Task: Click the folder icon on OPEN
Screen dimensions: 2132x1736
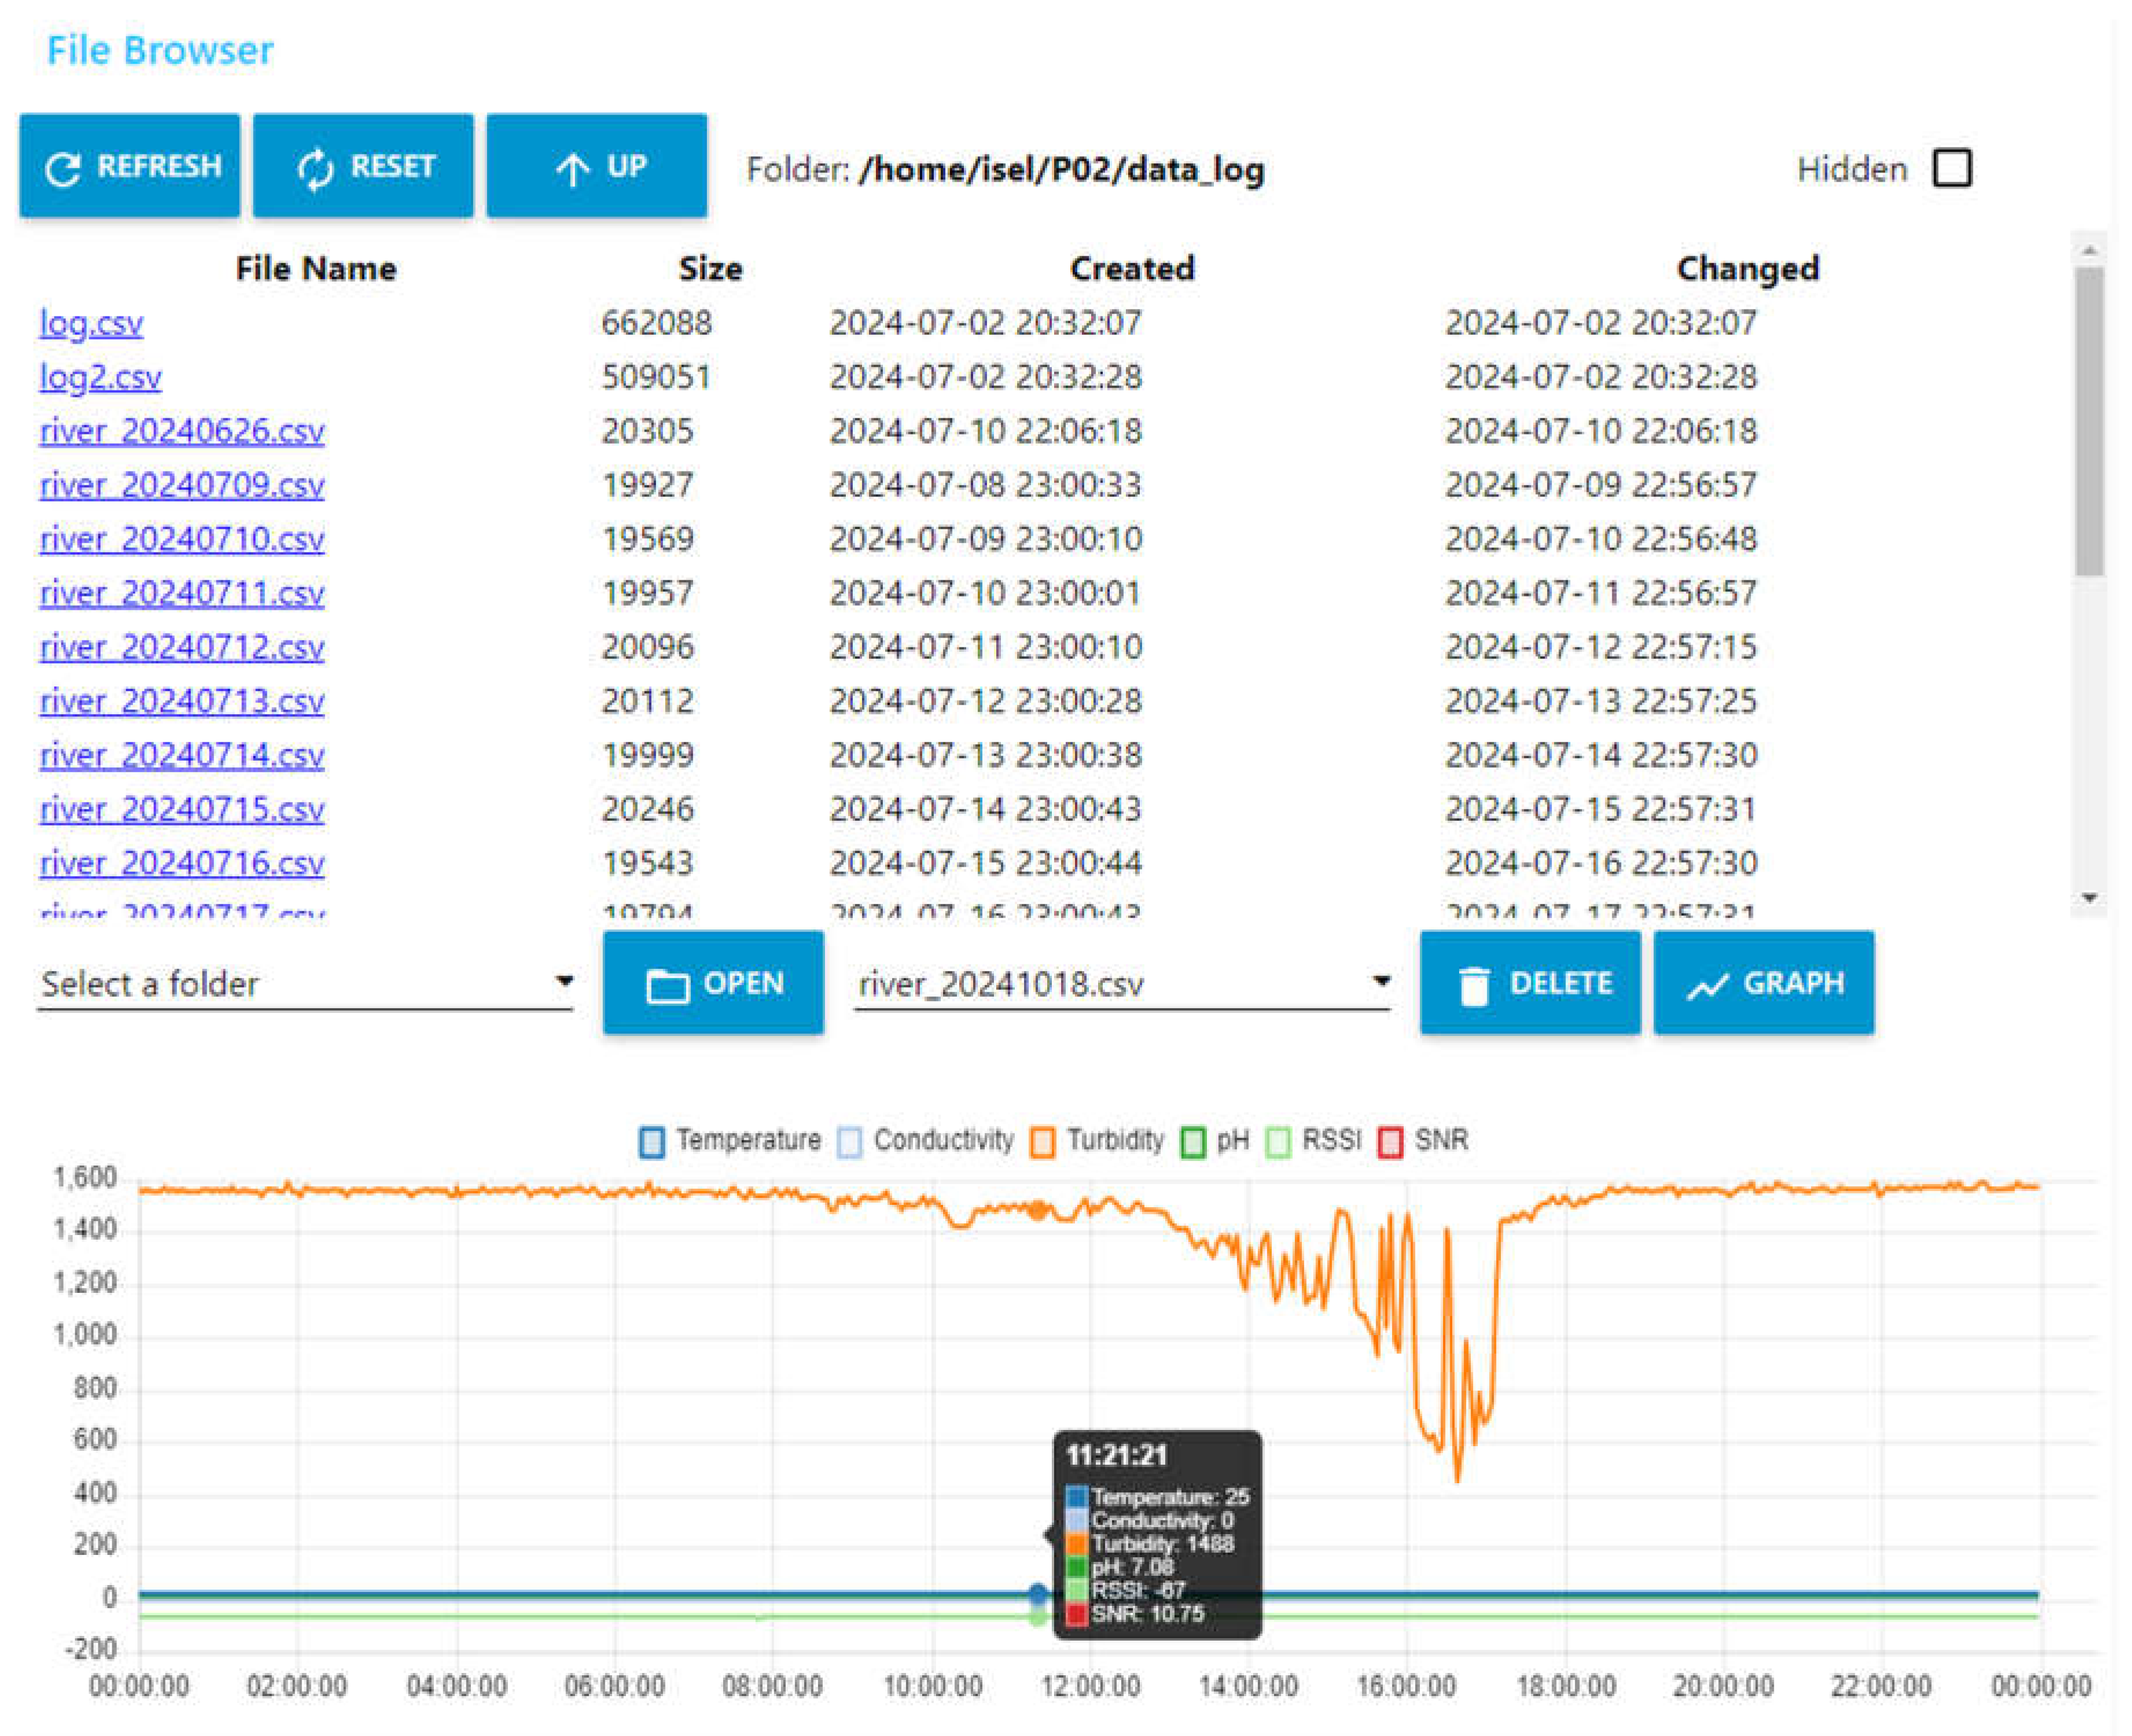Action: (x=667, y=986)
